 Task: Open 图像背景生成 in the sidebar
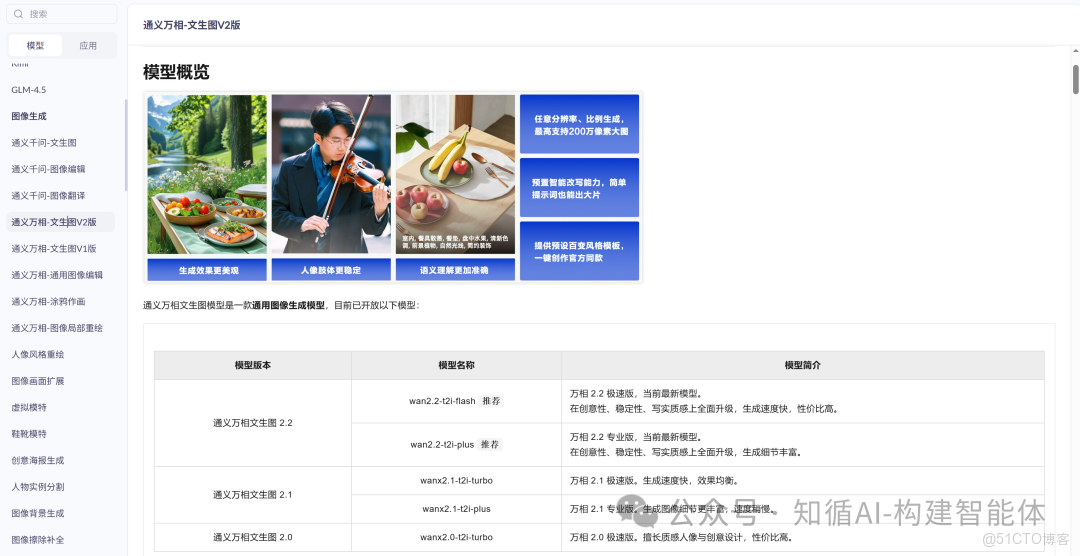tap(38, 513)
